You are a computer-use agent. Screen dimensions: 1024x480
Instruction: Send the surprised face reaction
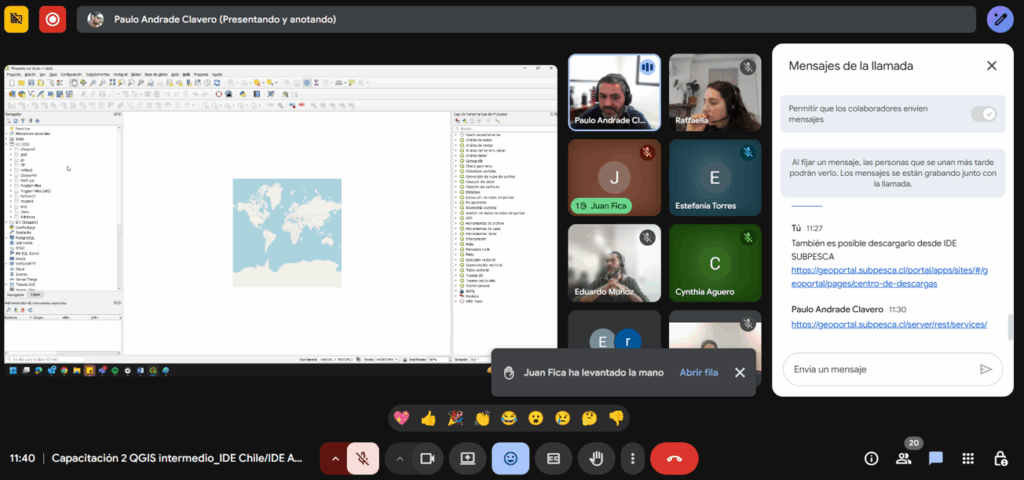coord(536,418)
